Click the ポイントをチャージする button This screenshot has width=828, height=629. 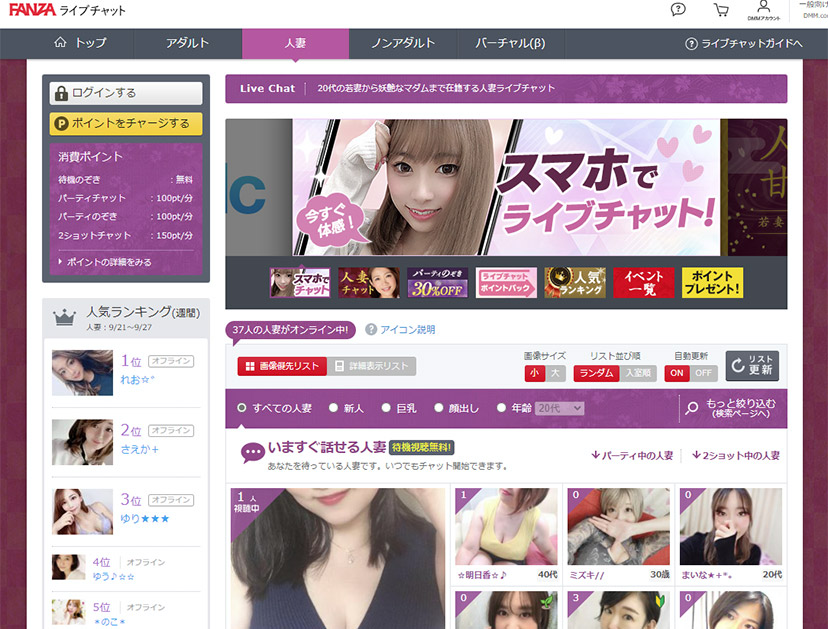point(124,121)
